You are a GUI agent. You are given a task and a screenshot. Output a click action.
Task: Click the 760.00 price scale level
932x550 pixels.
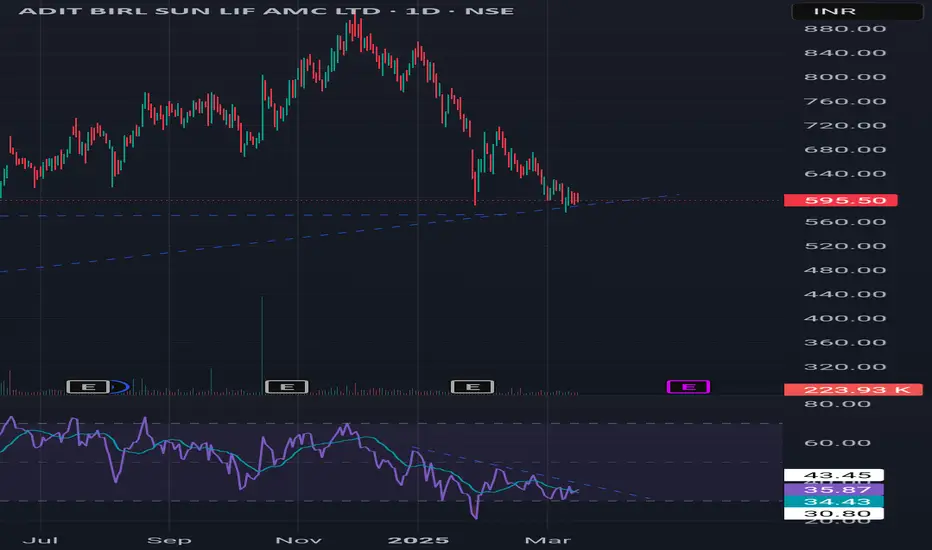click(845, 102)
